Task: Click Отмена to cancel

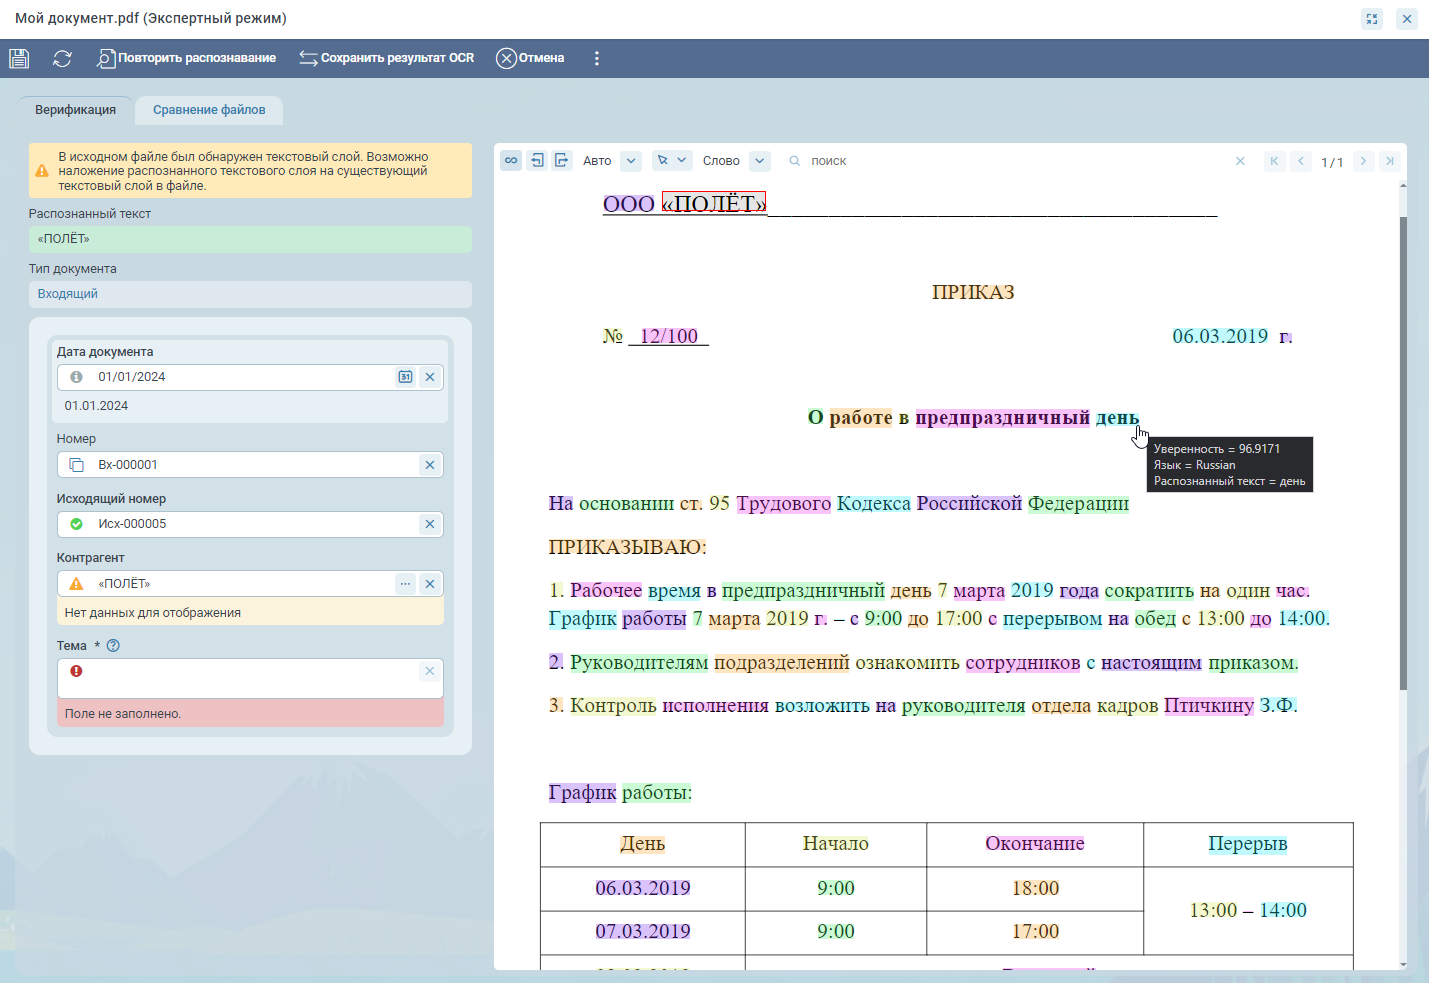Action: (x=531, y=58)
